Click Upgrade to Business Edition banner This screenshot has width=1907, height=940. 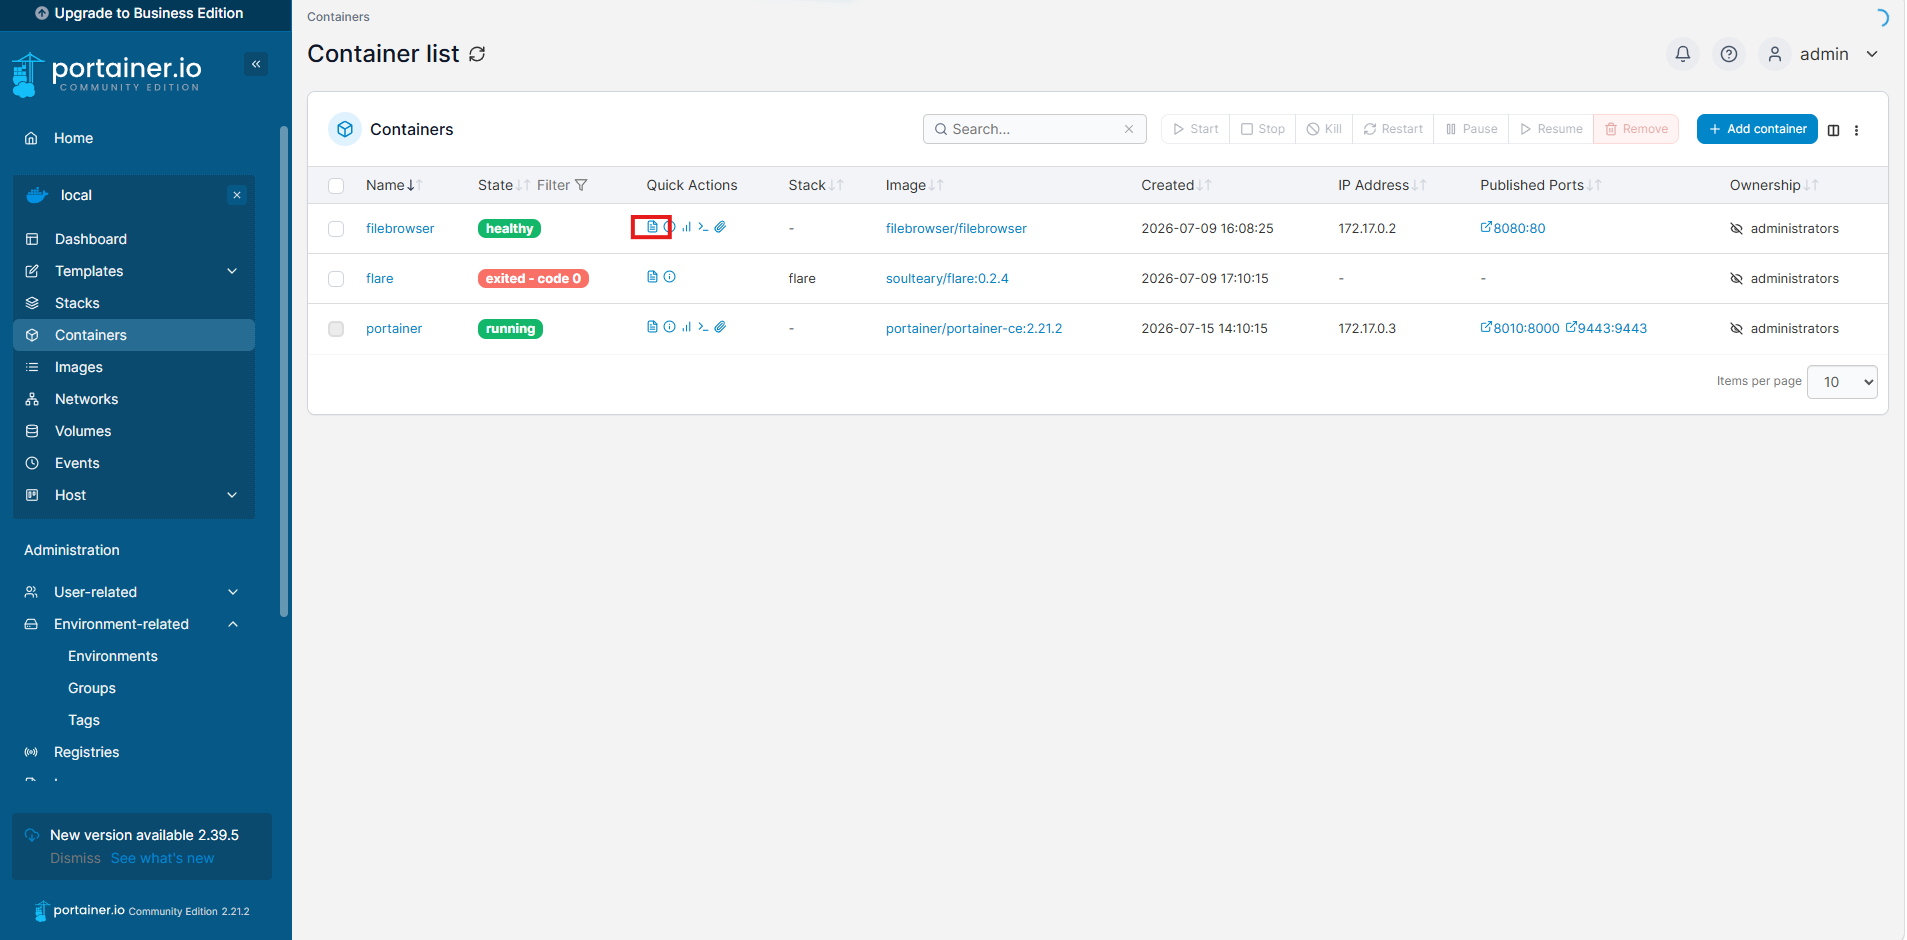pyautogui.click(x=139, y=13)
